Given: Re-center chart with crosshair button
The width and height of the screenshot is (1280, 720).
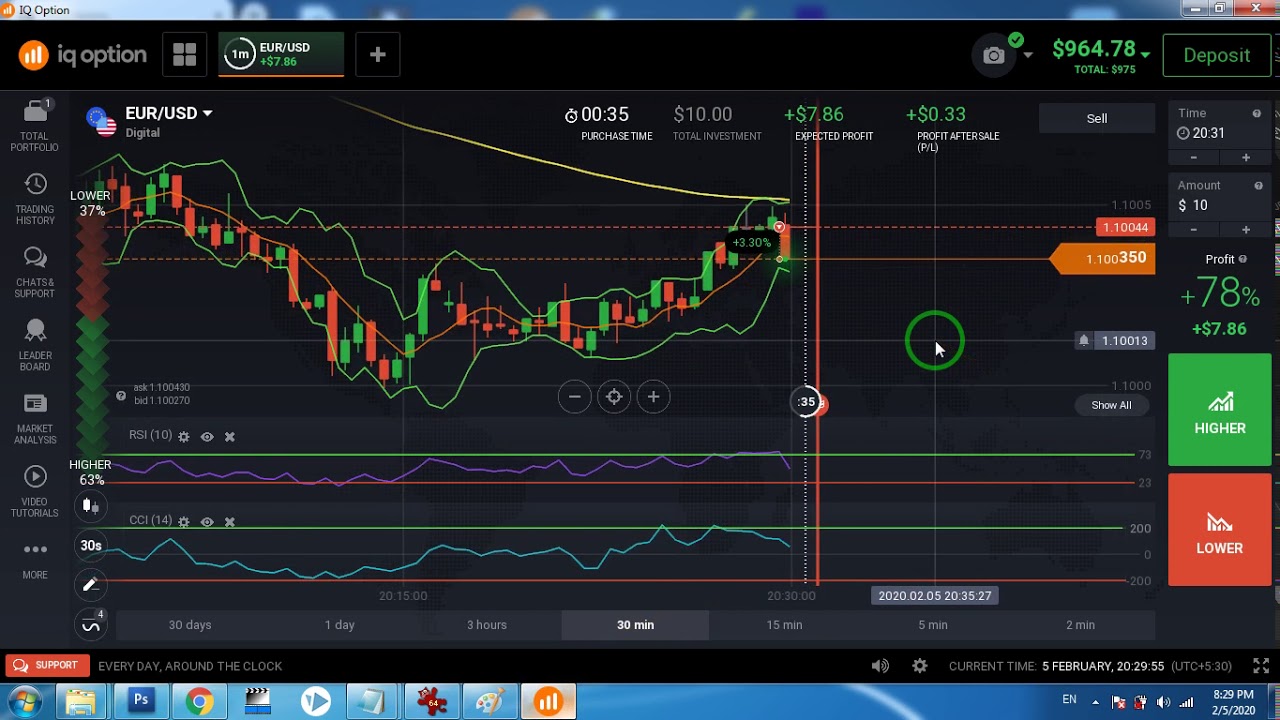Looking at the screenshot, I should [x=614, y=397].
